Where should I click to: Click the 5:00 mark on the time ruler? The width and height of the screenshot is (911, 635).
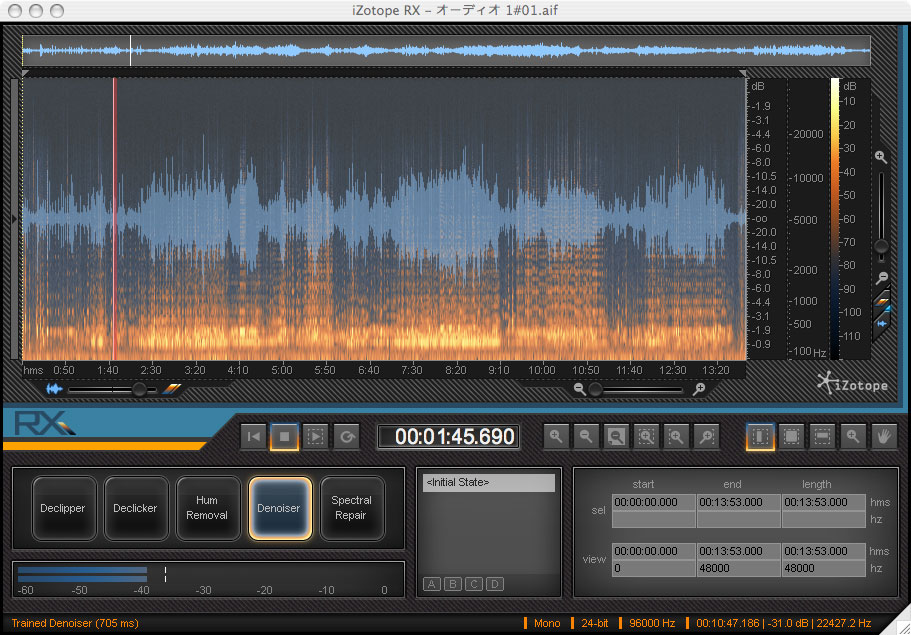(282, 370)
